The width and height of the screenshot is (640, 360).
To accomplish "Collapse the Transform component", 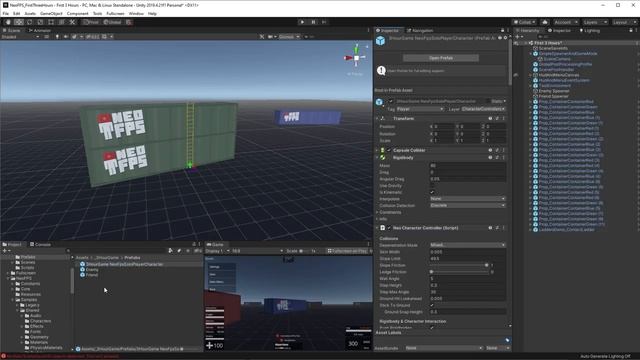I will (377, 118).
